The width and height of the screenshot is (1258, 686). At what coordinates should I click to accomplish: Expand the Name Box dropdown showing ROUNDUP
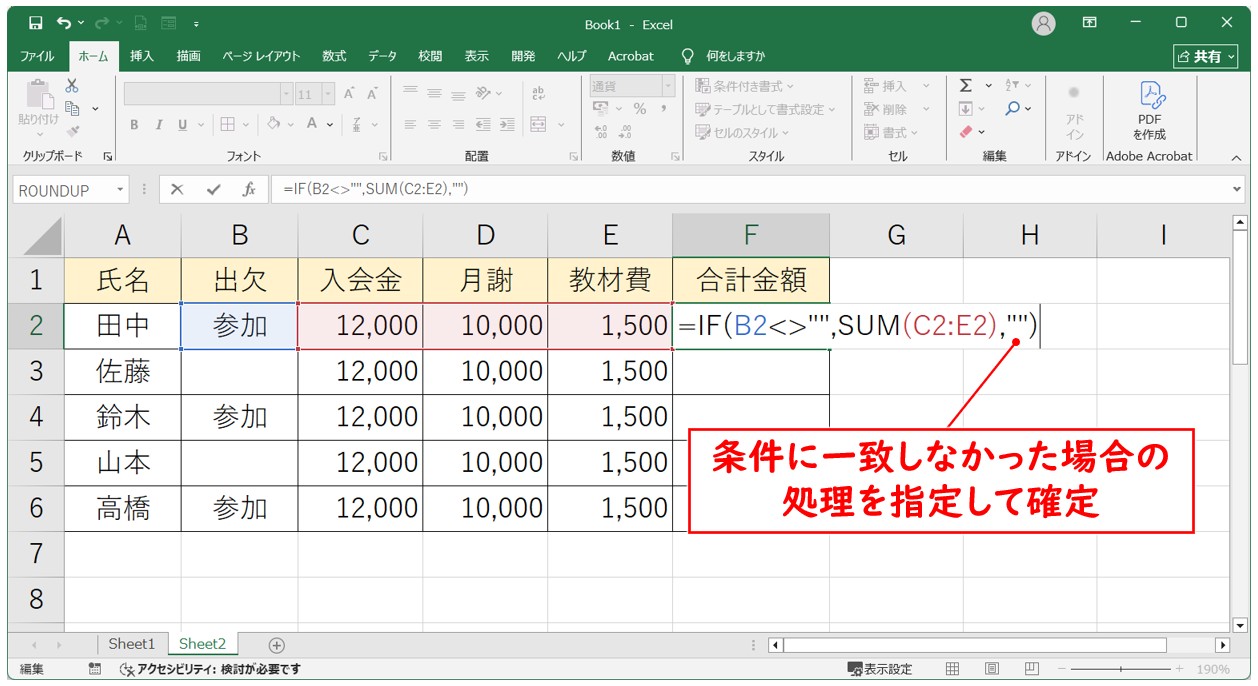pos(121,189)
